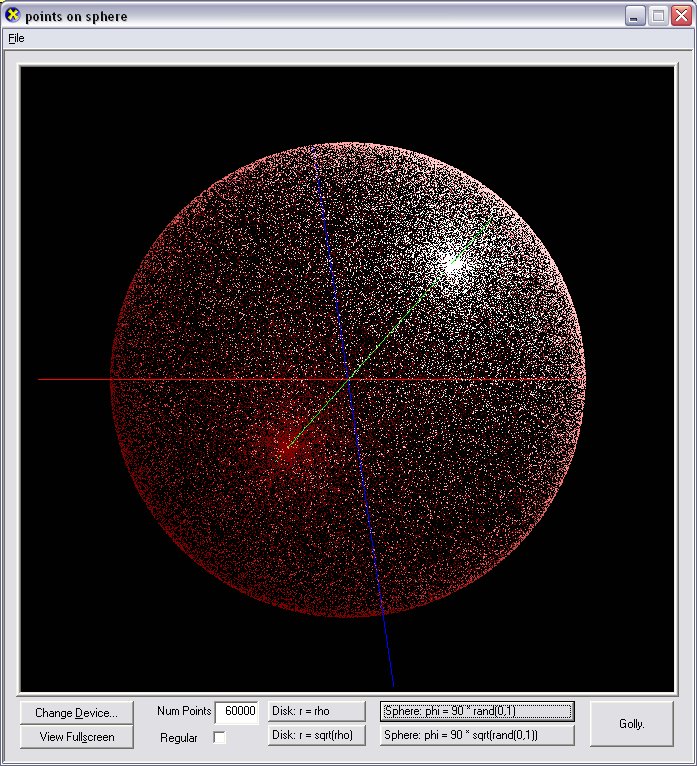The width and height of the screenshot is (697, 766).
Task: Click the bottom end of the blue axis
Action: click(393, 685)
